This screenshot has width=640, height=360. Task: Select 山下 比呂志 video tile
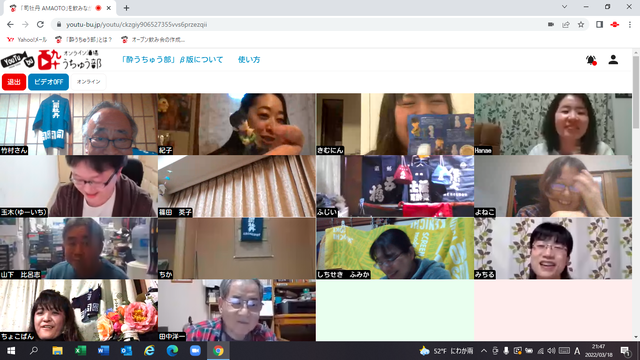79,248
